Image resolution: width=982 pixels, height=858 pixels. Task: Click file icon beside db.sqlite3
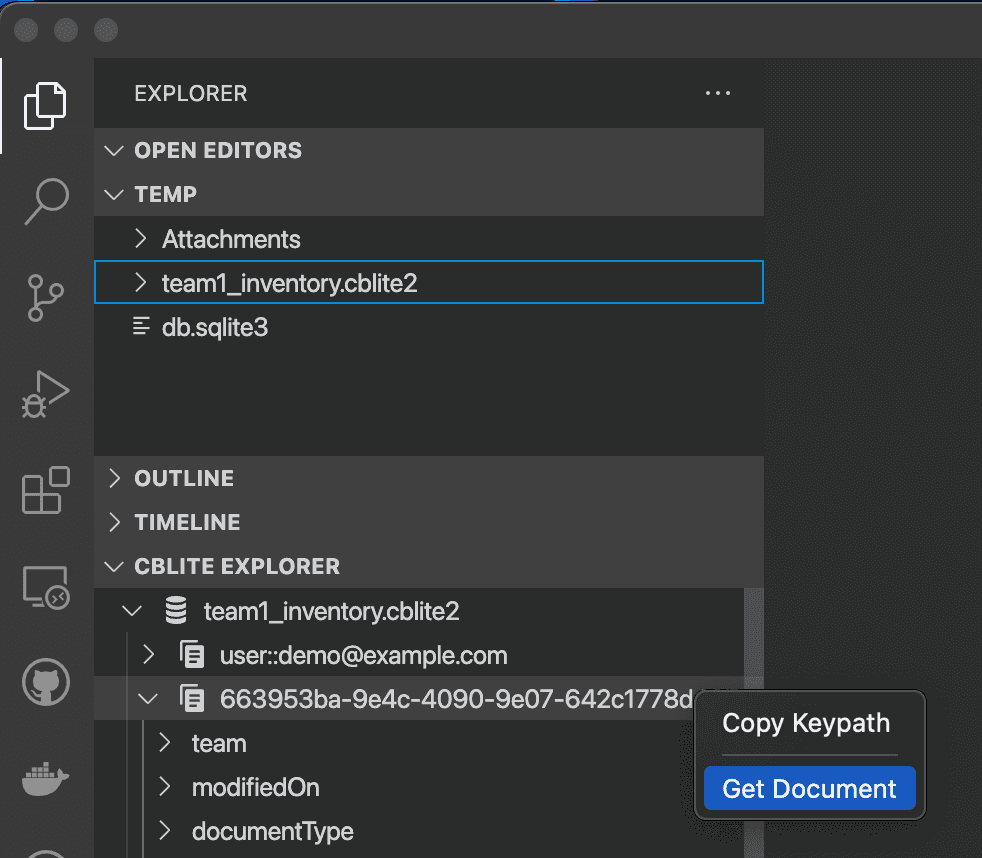(x=142, y=326)
